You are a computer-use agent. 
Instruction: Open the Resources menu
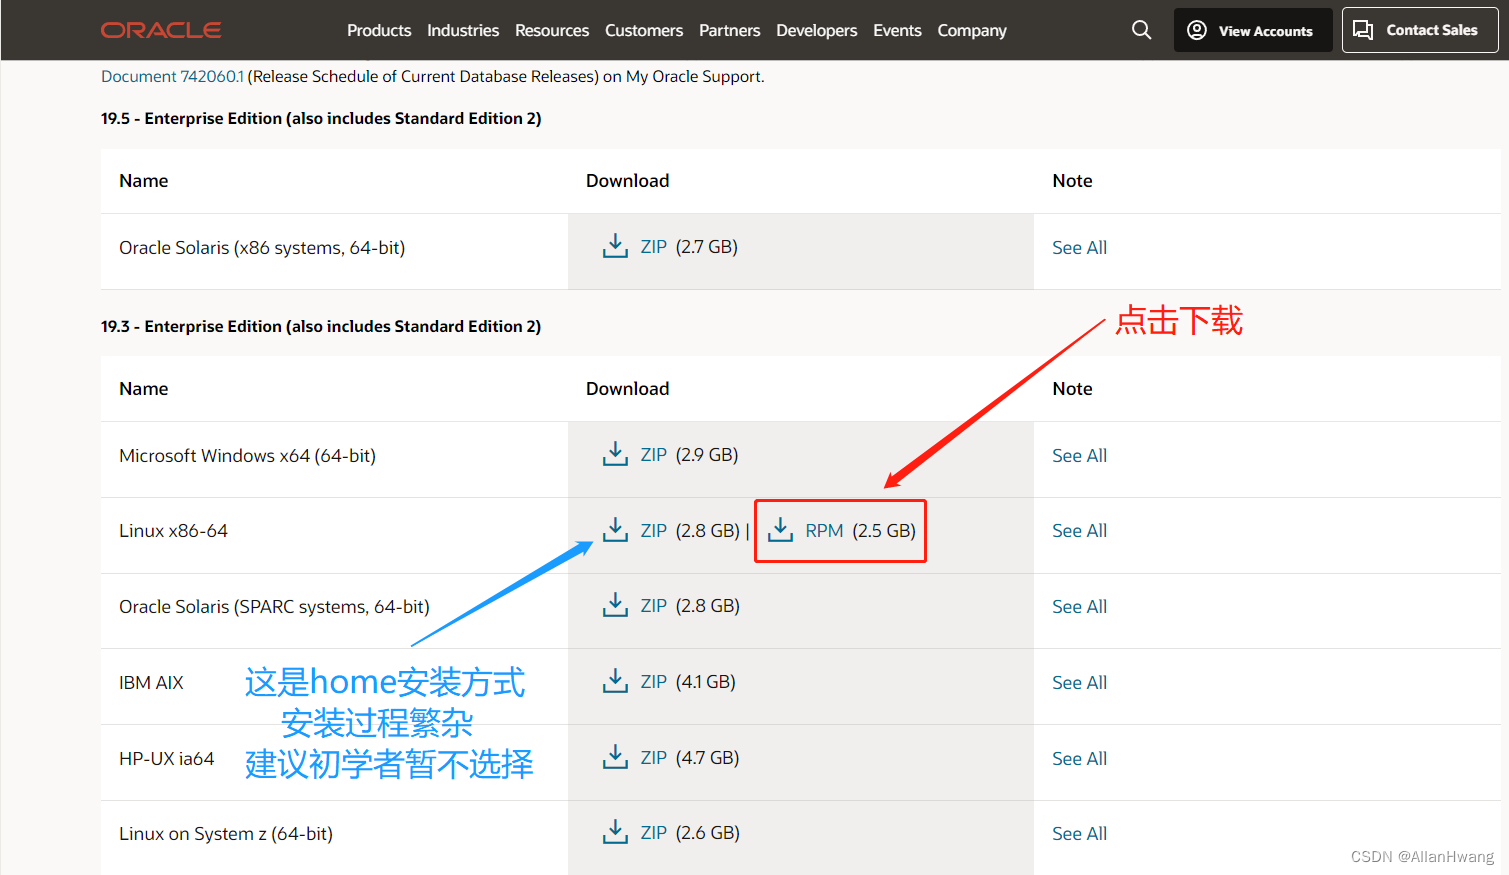[x=552, y=30]
